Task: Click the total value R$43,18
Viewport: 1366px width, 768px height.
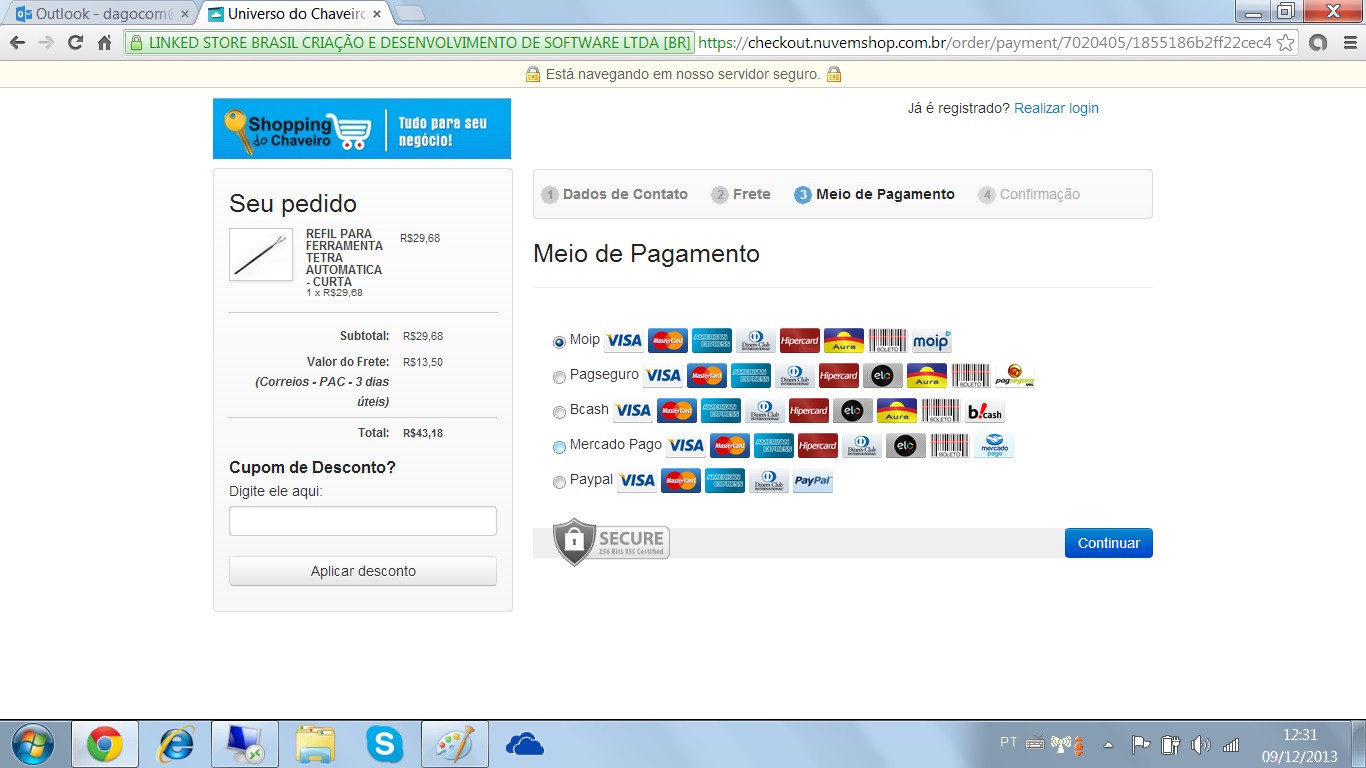Action: click(423, 433)
